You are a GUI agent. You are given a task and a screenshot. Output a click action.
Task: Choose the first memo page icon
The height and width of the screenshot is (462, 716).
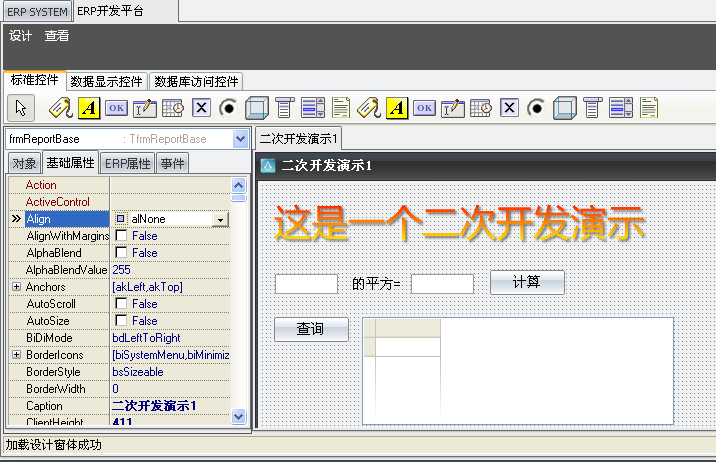pyautogui.click(x=341, y=108)
